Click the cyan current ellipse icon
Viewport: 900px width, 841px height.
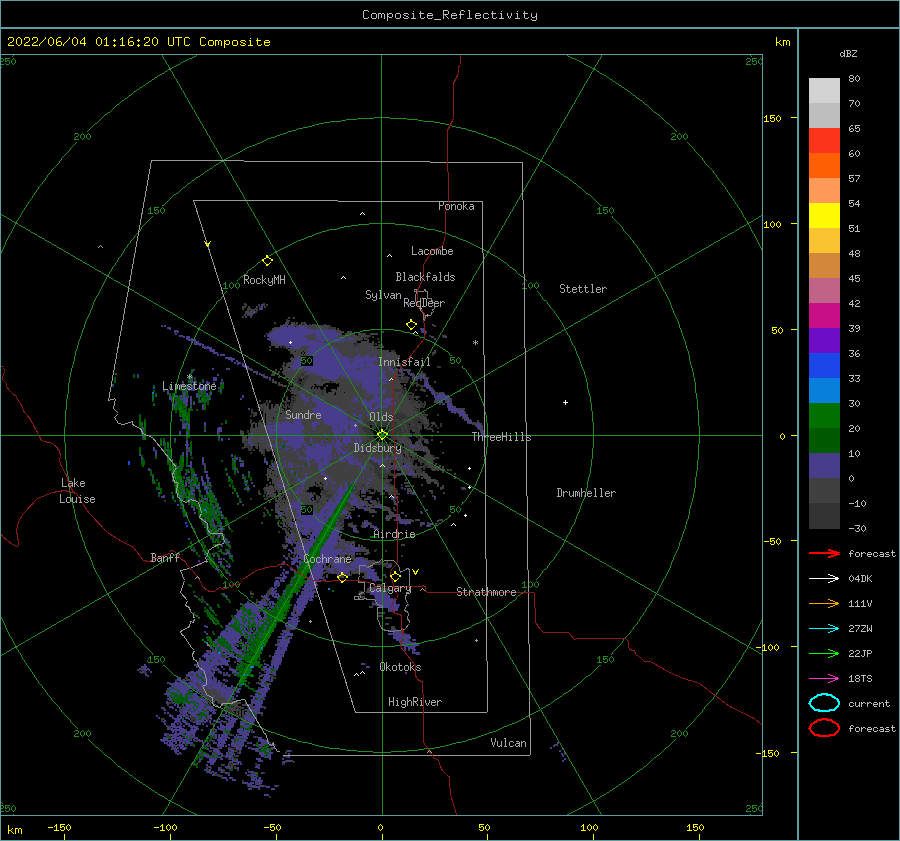[x=824, y=703]
